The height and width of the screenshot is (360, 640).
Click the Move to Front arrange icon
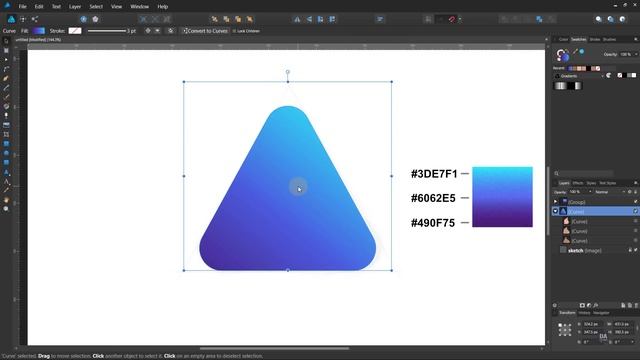point(250,19)
